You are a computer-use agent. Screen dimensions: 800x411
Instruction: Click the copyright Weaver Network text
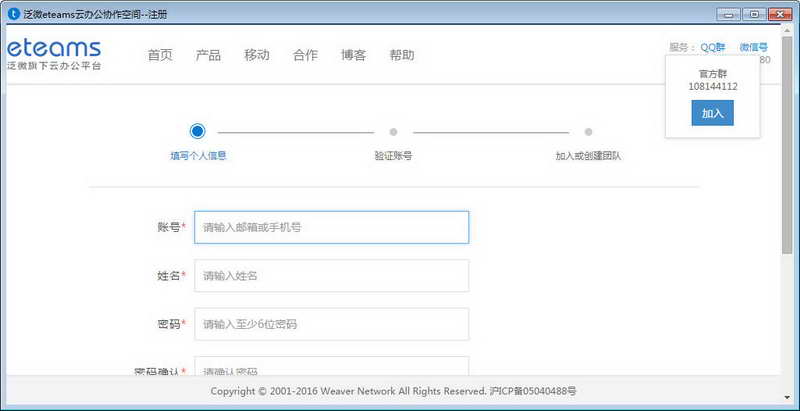click(x=393, y=392)
